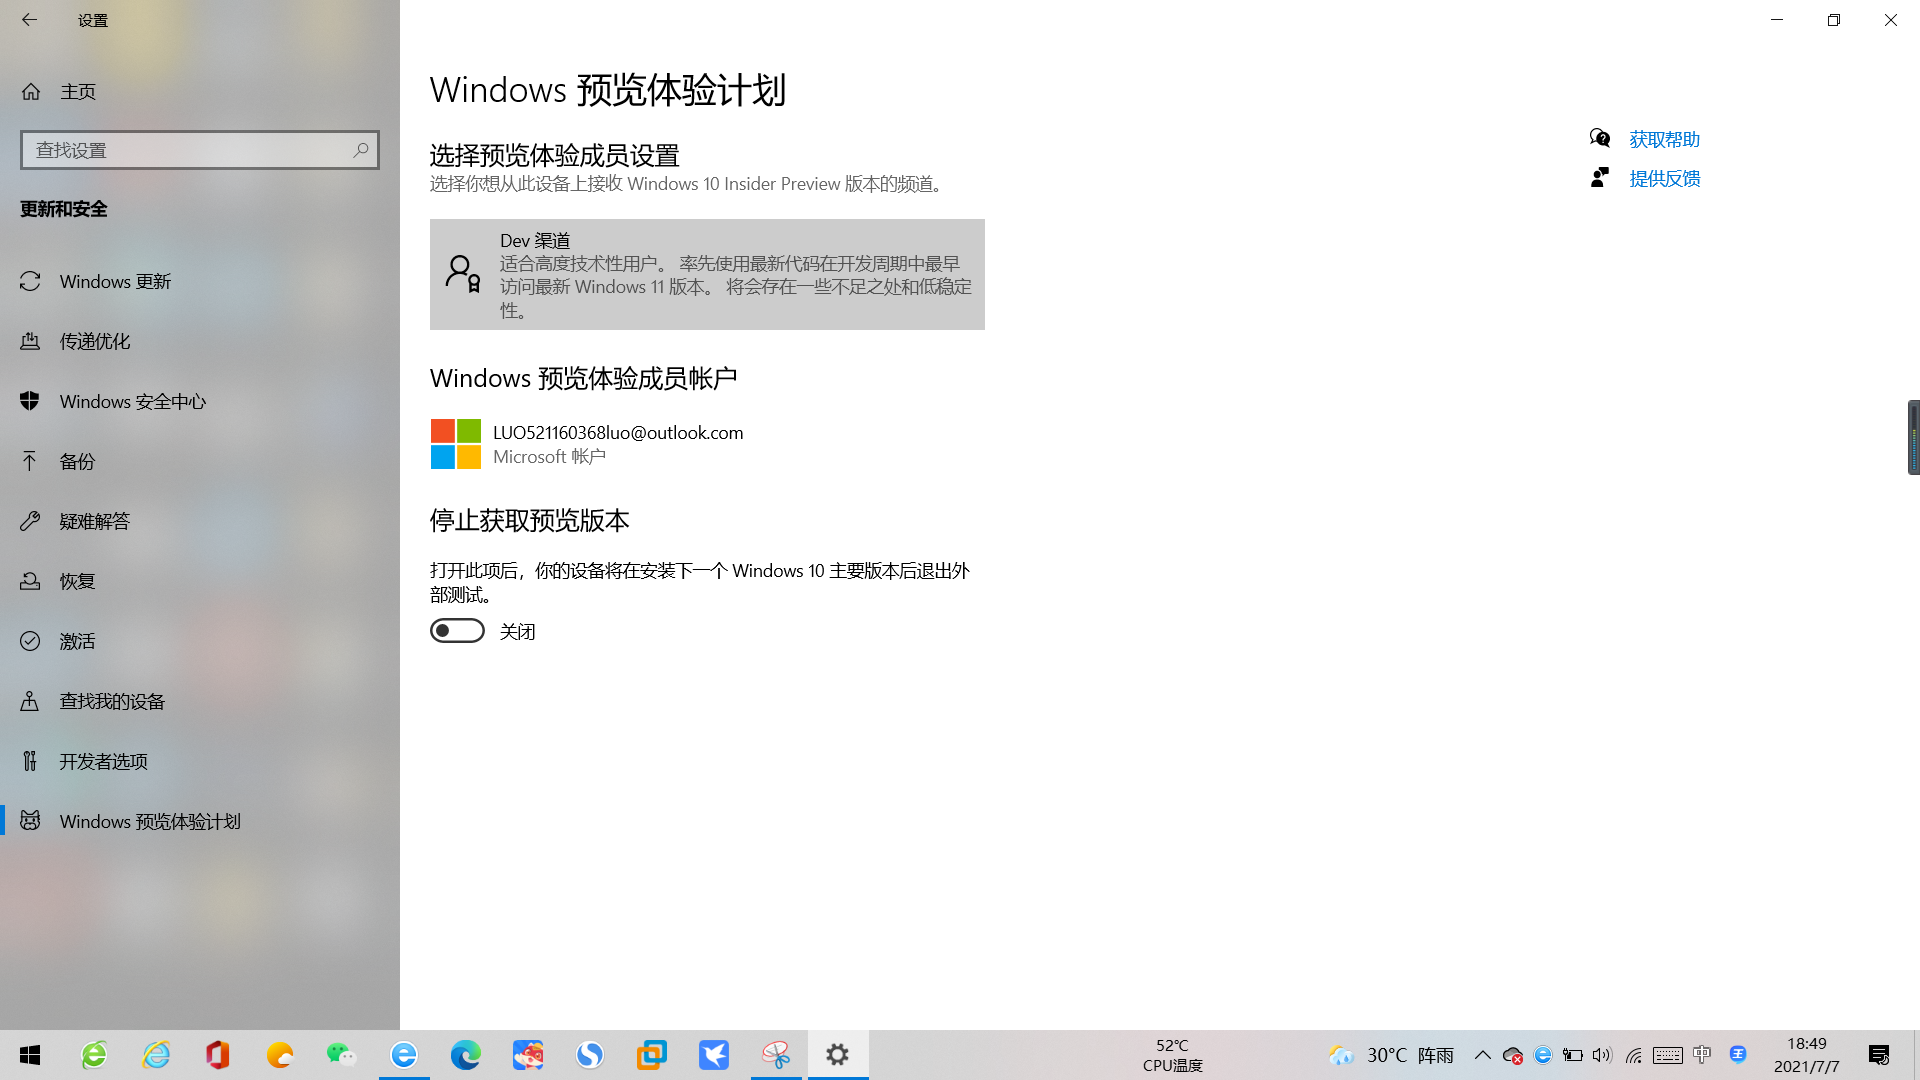This screenshot has width=1920, height=1080.
Task: Open the 获取帮助 link
Action: pyautogui.click(x=1664, y=140)
